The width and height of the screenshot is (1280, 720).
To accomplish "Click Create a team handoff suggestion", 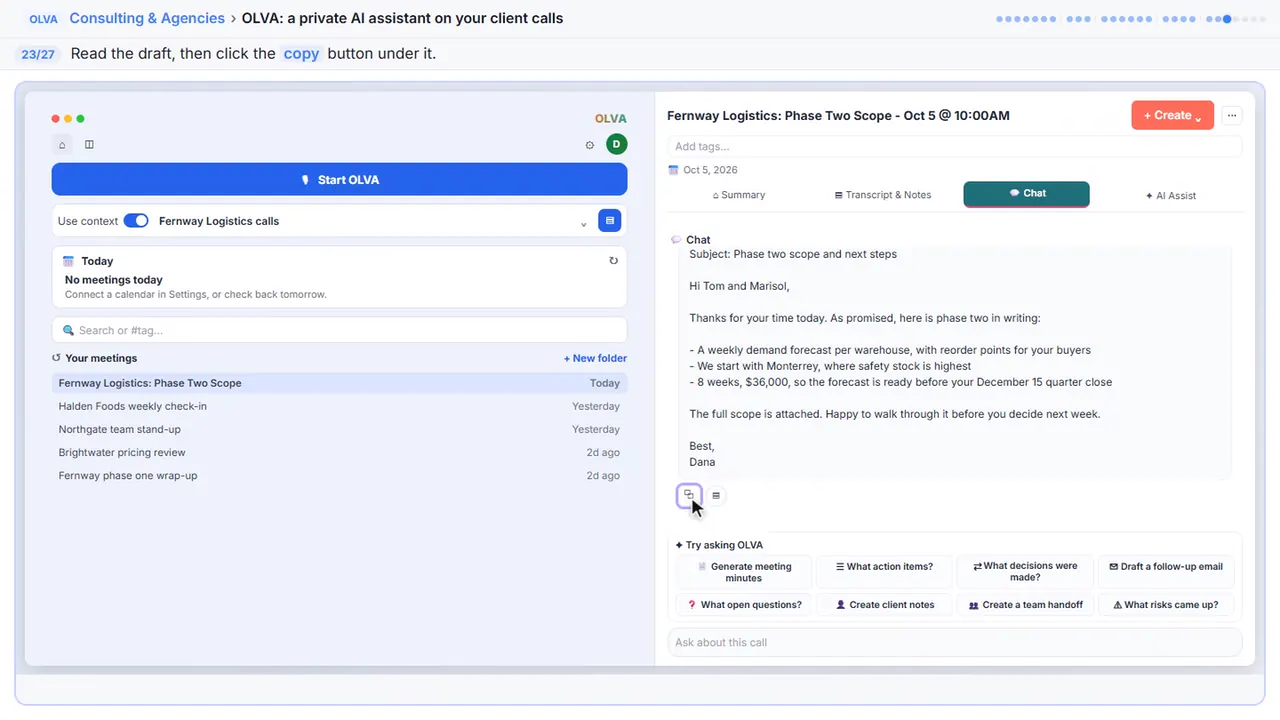I will coord(1025,605).
